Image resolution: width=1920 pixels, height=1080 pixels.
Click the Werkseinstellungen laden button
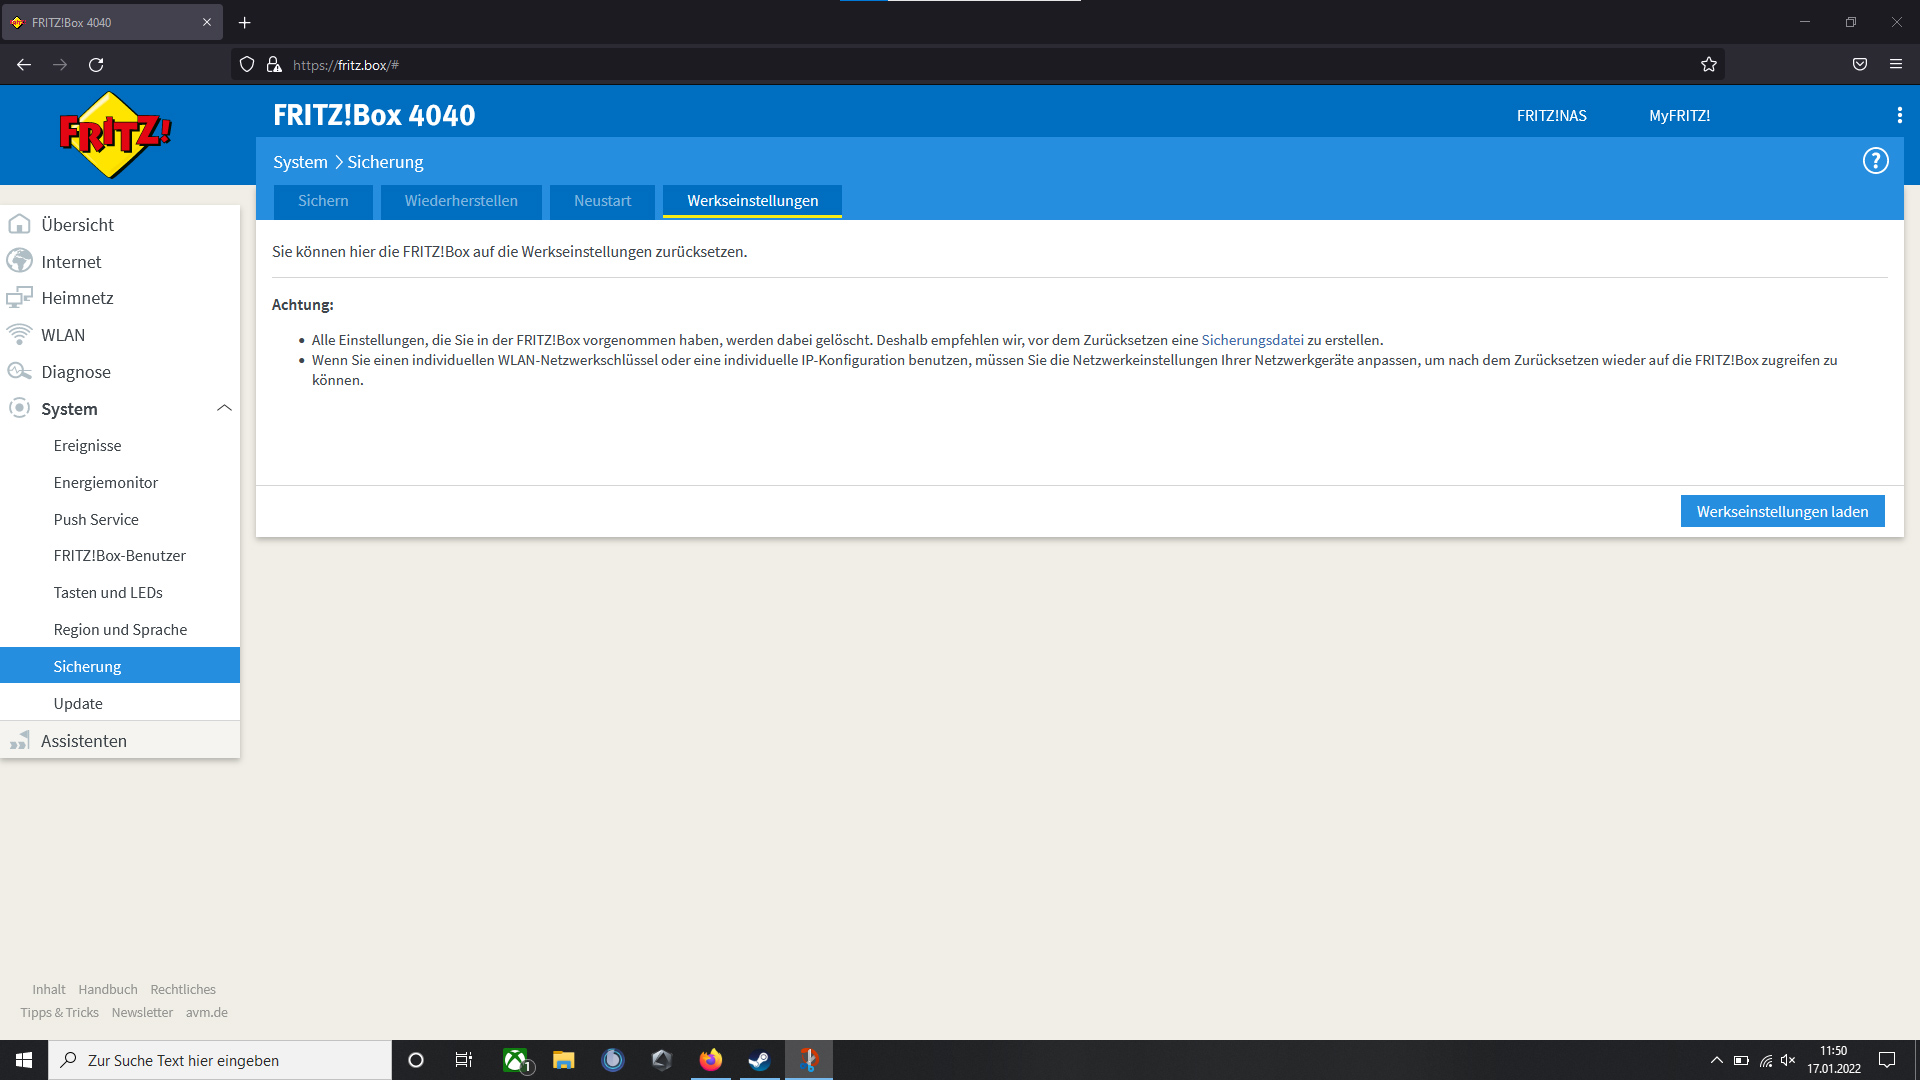click(x=1782, y=511)
